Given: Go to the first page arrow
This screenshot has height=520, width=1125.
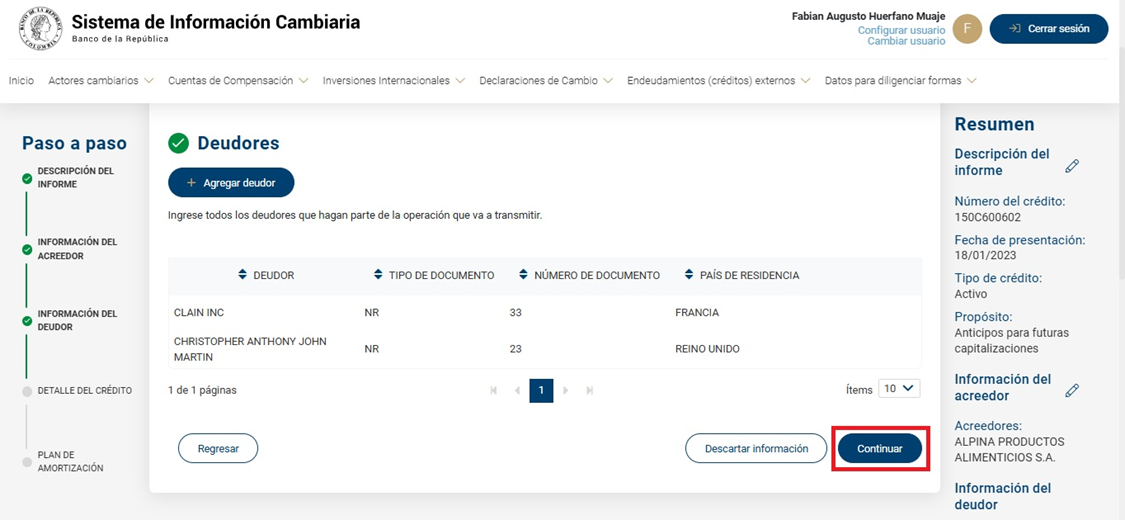Looking at the screenshot, I should click(x=494, y=390).
